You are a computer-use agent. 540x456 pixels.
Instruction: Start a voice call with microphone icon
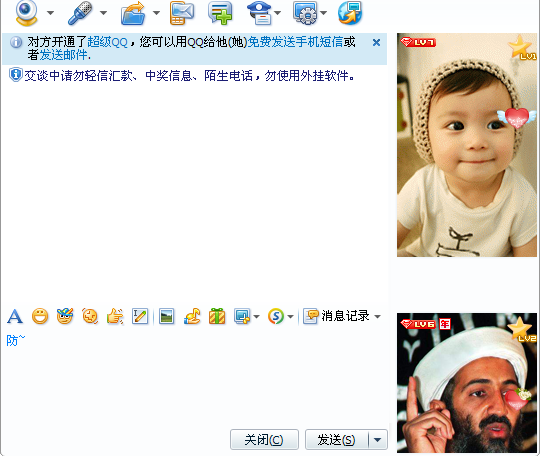coord(80,13)
